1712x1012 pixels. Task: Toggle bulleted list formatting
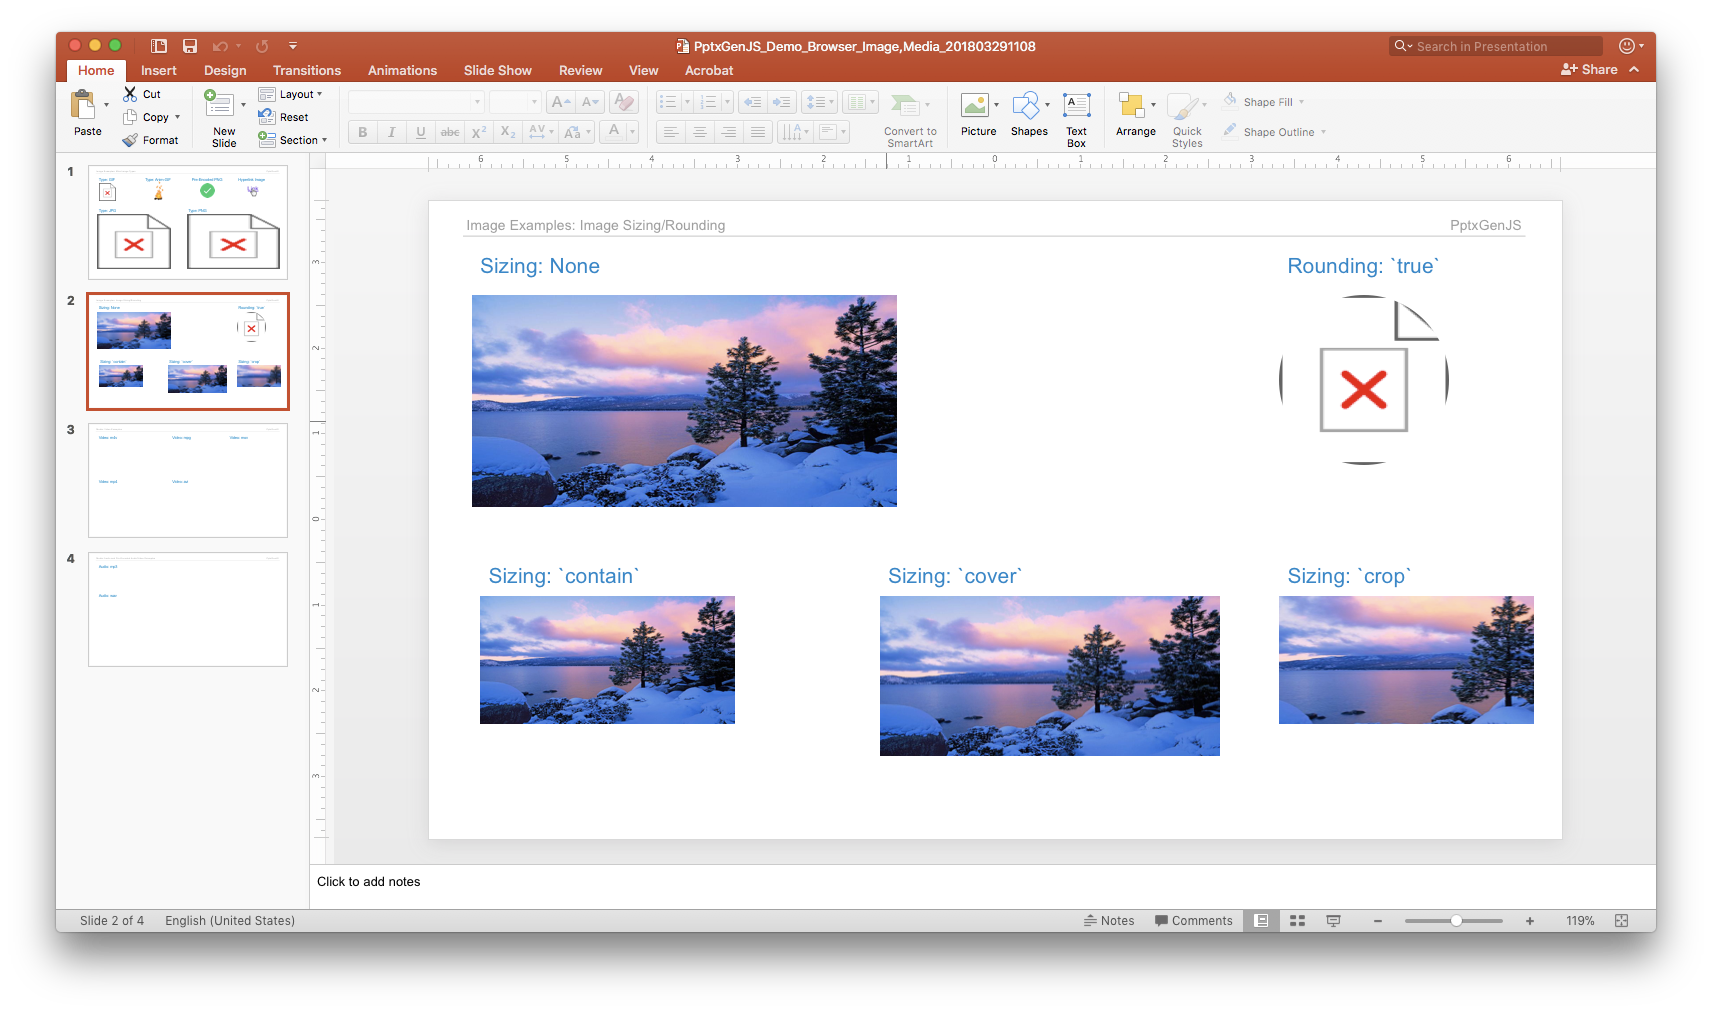tap(668, 101)
